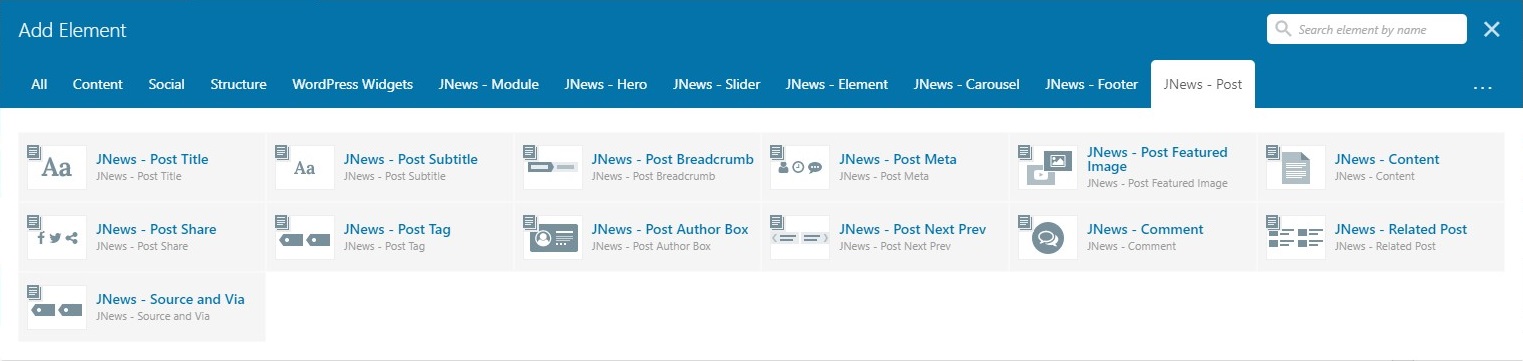Open the JNews - Slider tab

click(717, 84)
